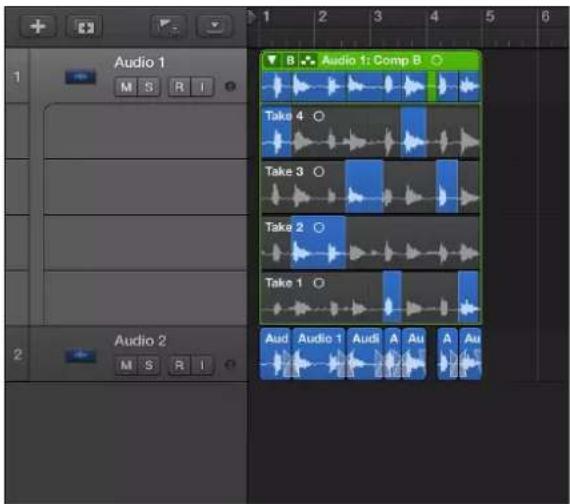Open the Global Tracks flag button
Screen dimensions: 570x504
[x=169, y=26]
